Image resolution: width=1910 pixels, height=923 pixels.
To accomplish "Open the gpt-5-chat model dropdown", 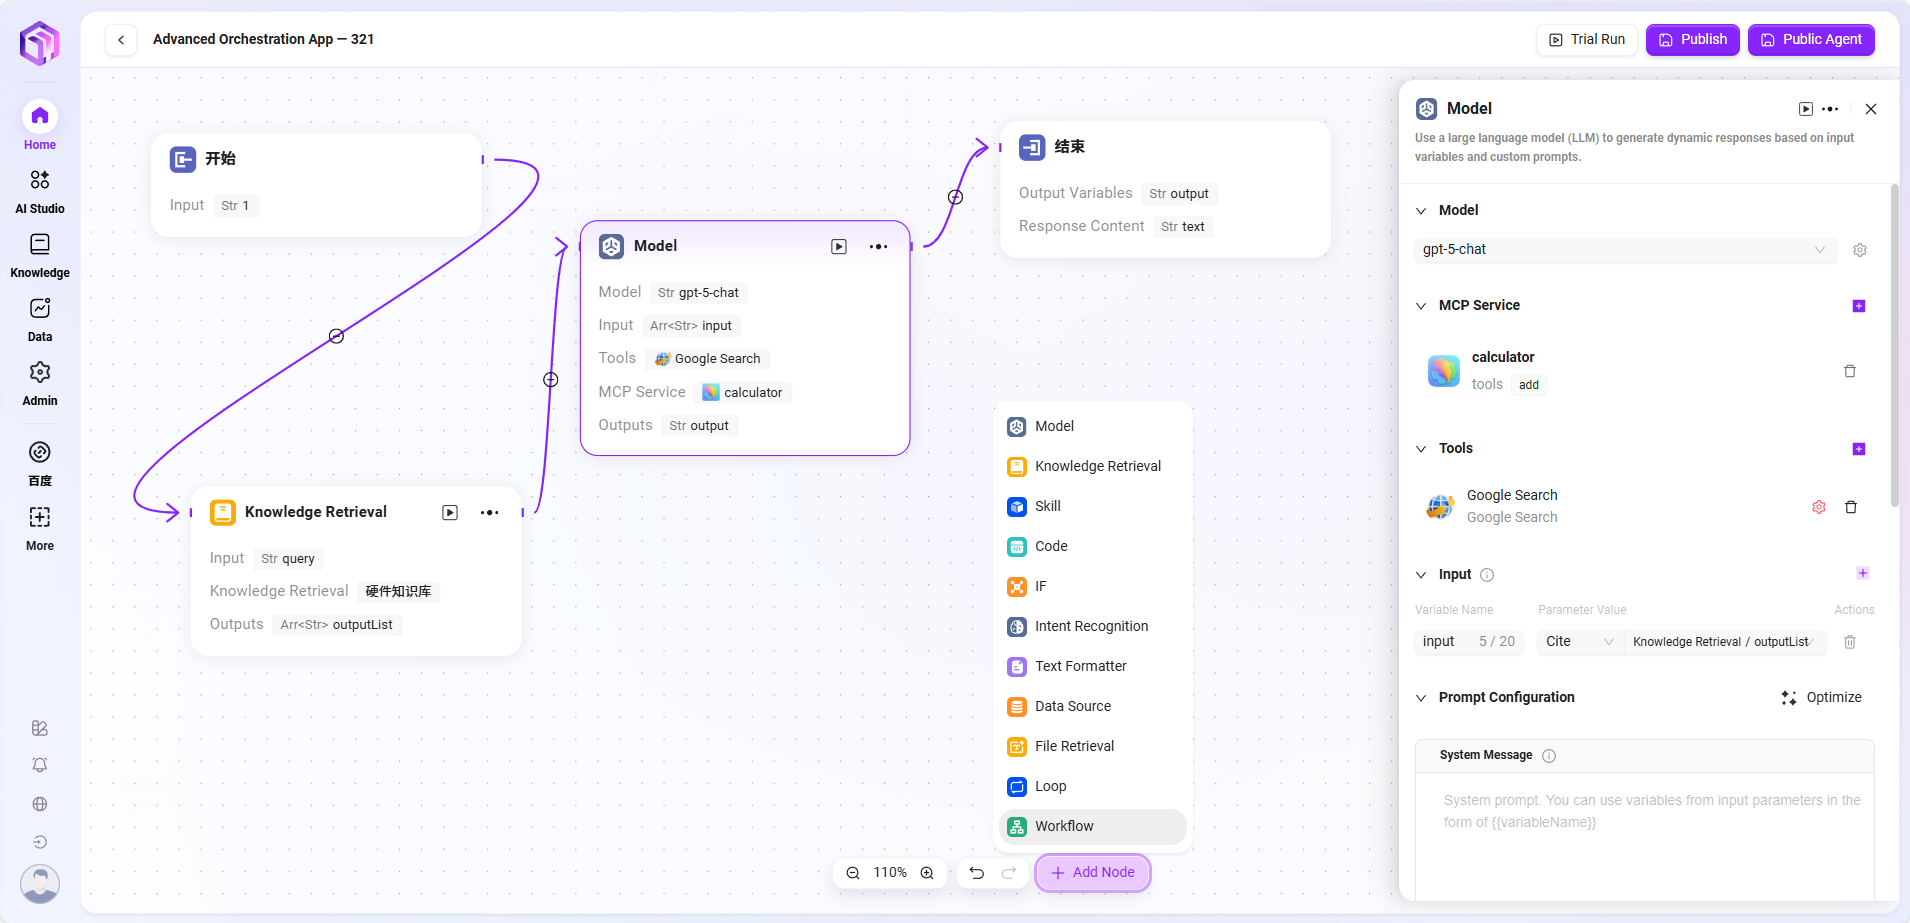I will pos(1626,250).
